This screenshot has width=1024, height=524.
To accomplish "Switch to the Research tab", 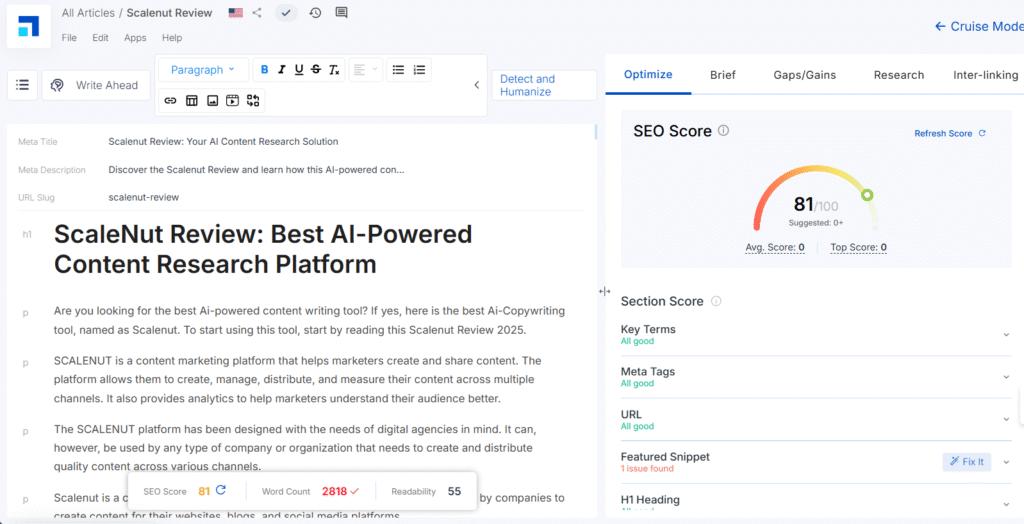I will 899,74.
